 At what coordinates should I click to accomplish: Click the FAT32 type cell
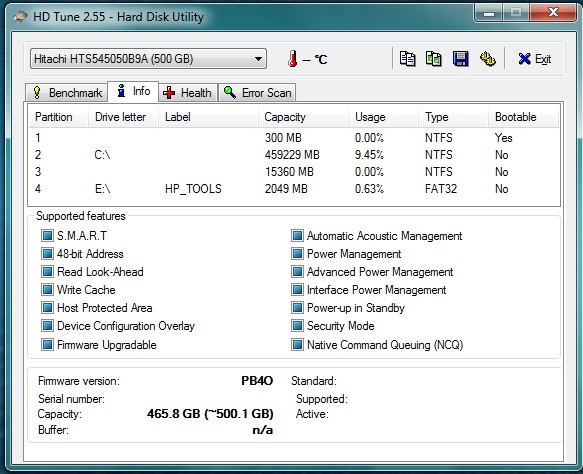coord(441,189)
